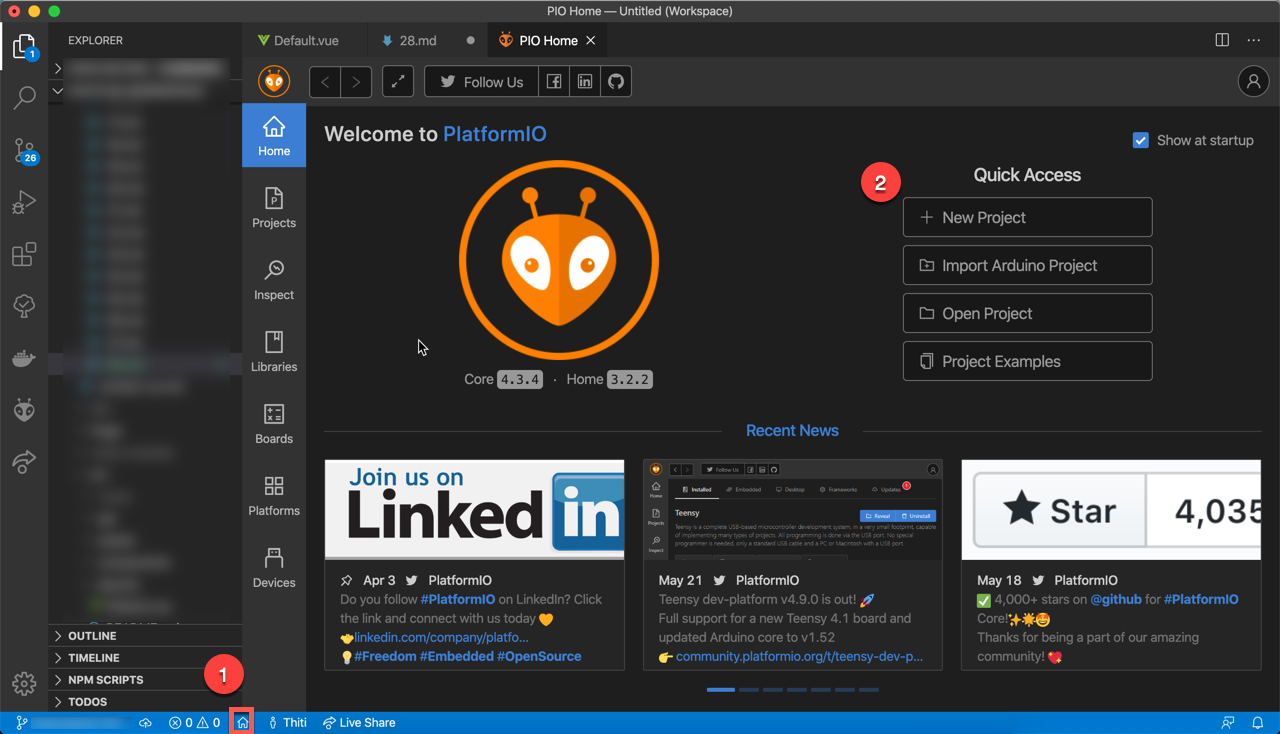The height and width of the screenshot is (734, 1280).
Task: Open the PlatformIO alien icon in activity bar
Action: click(24, 409)
